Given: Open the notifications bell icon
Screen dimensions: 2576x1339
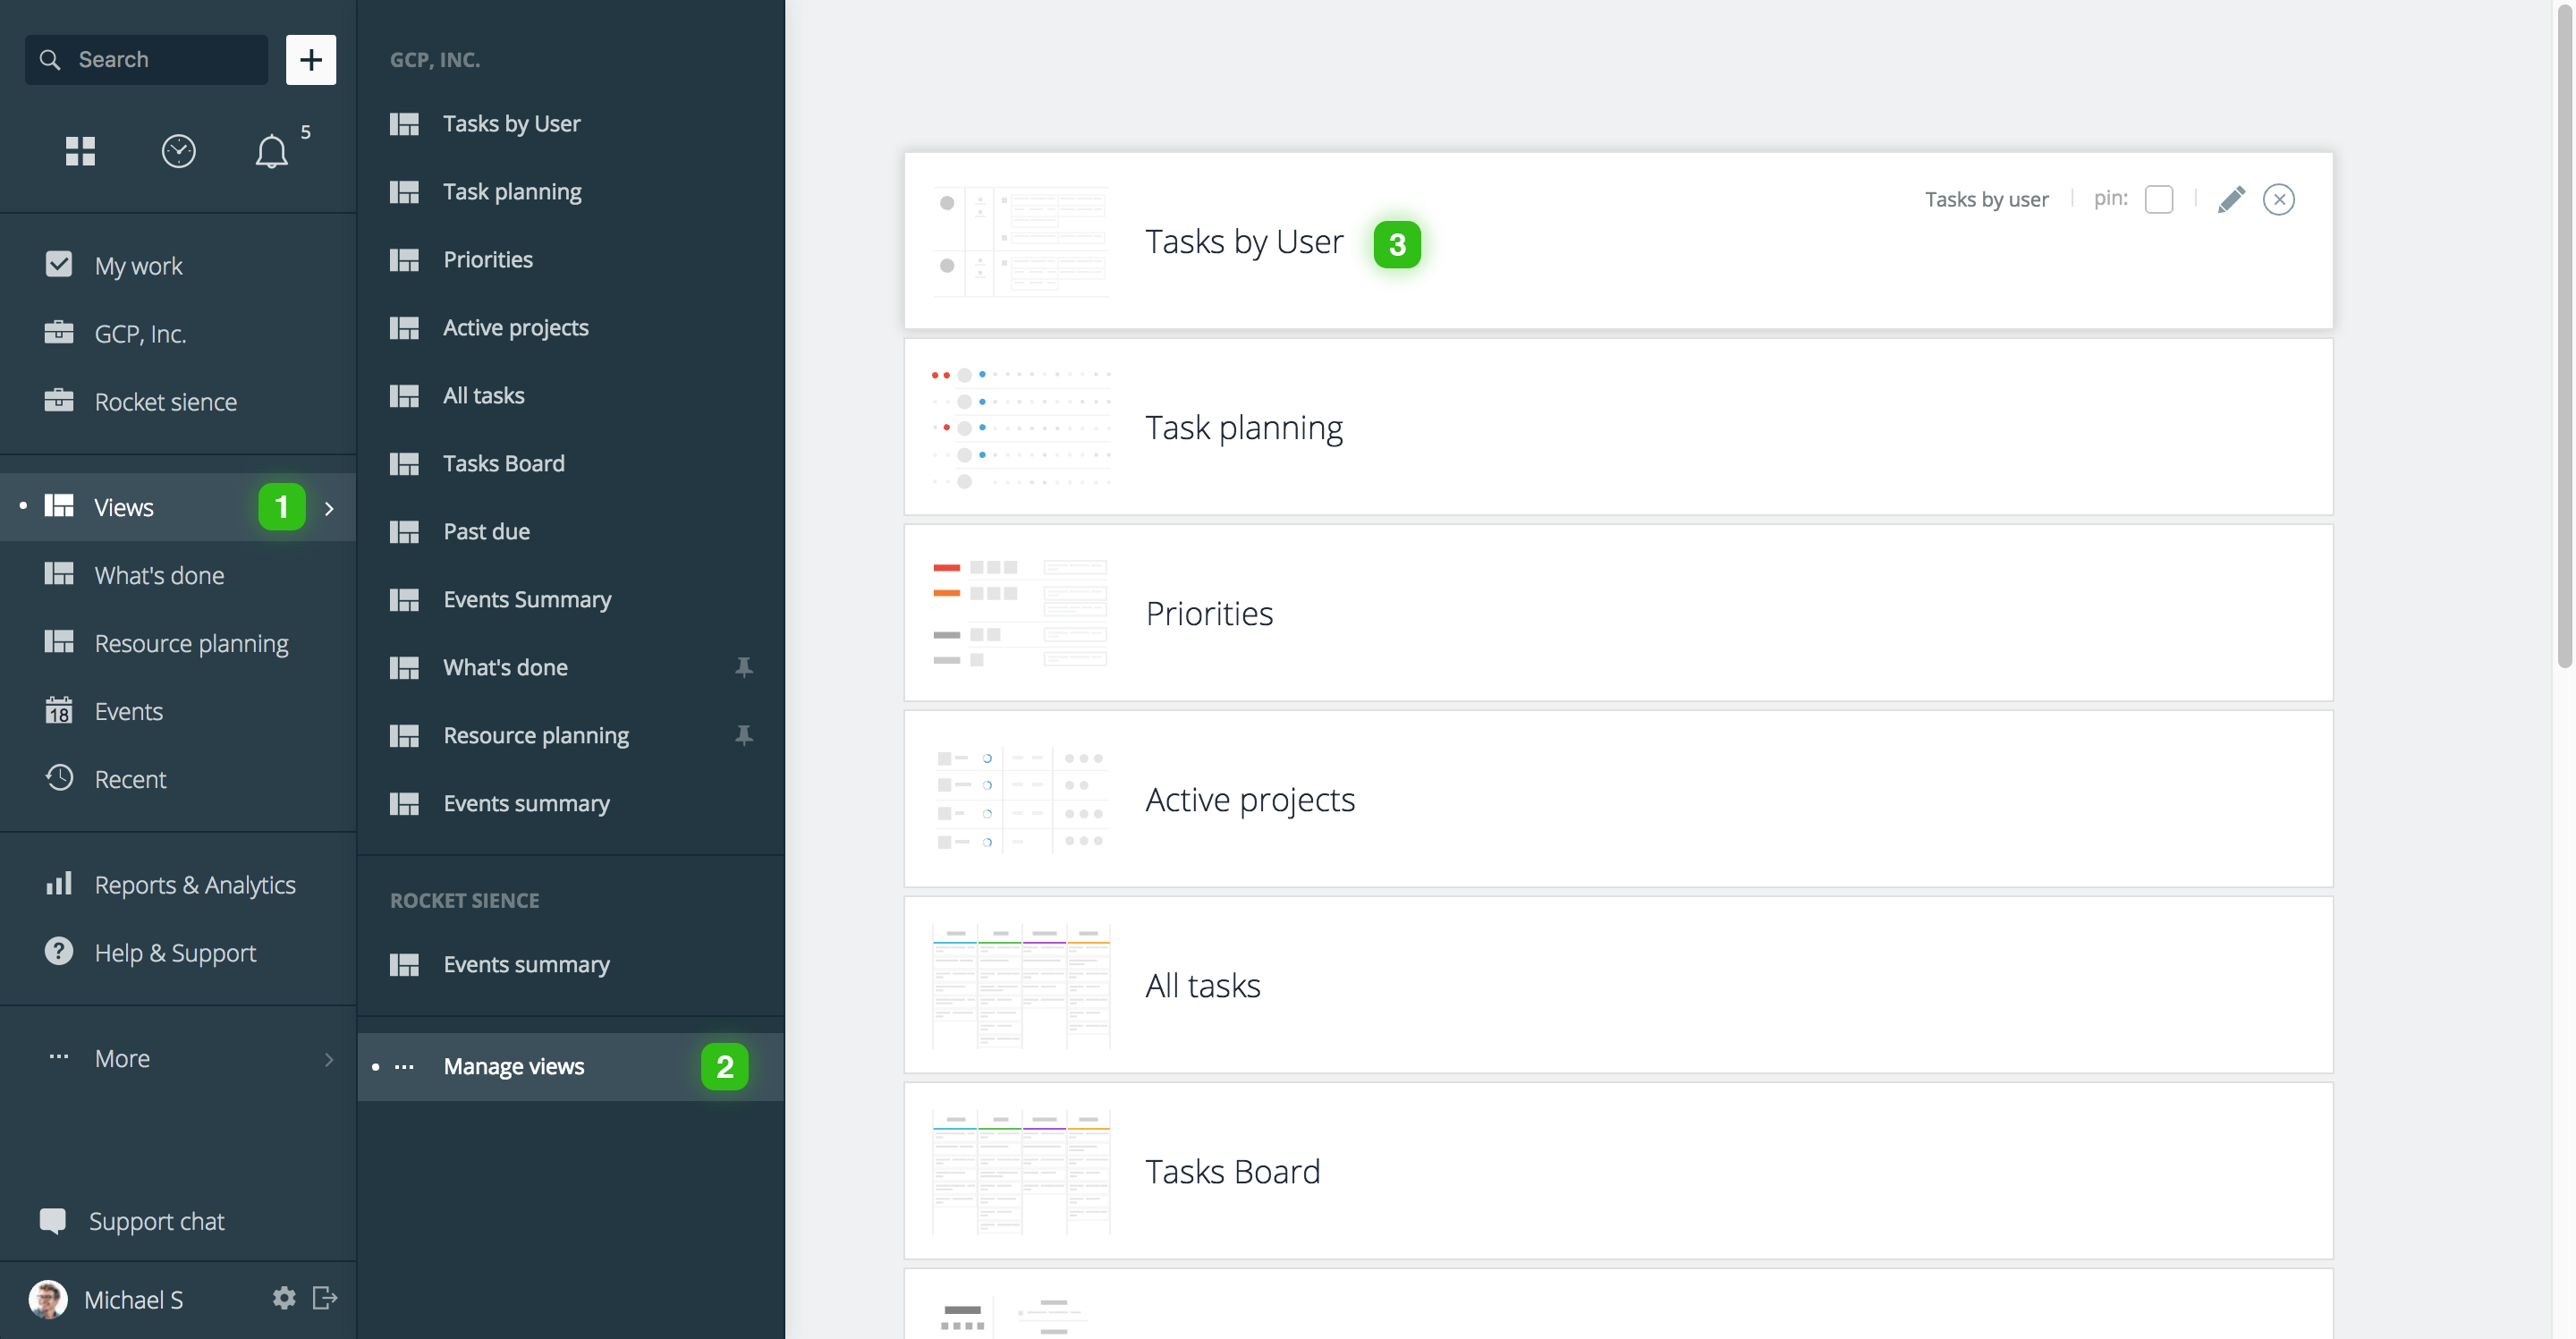Looking at the screenshot, I should (271, 151).
